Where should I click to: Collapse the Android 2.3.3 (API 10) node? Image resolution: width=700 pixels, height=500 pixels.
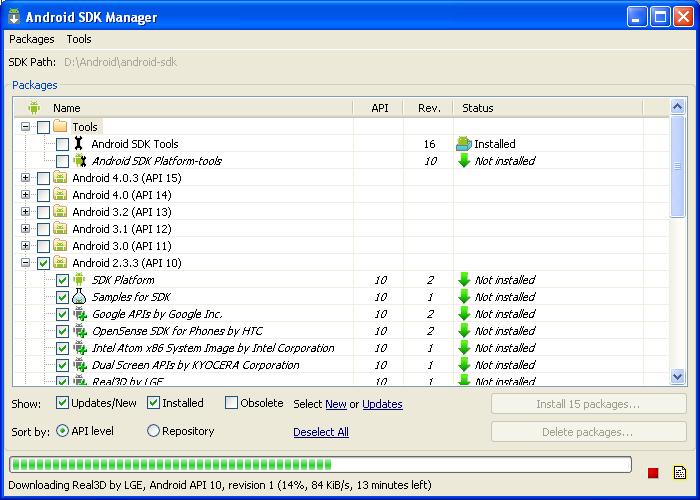point(25,262)
